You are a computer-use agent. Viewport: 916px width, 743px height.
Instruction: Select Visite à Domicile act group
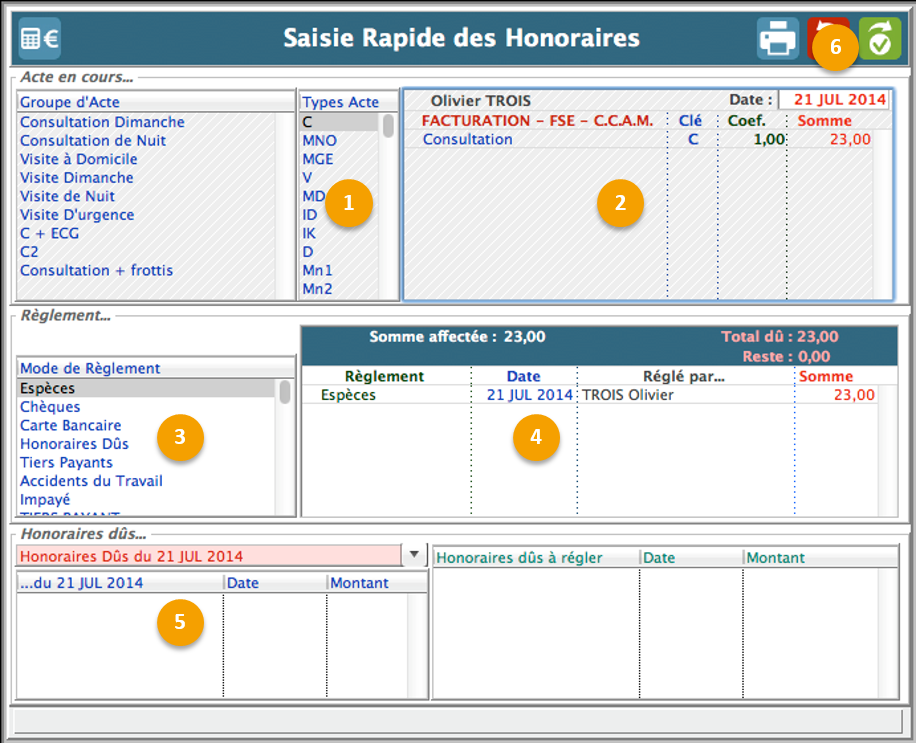coord(79,159)
